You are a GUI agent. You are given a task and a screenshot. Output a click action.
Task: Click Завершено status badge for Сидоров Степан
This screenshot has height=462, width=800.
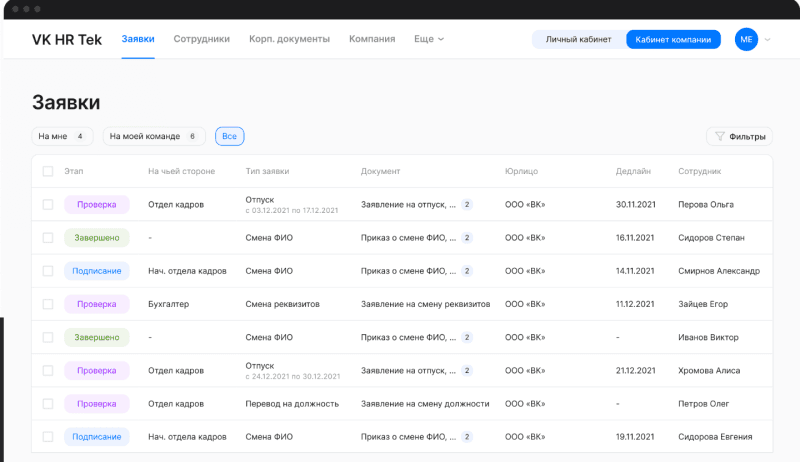(97, 238)
